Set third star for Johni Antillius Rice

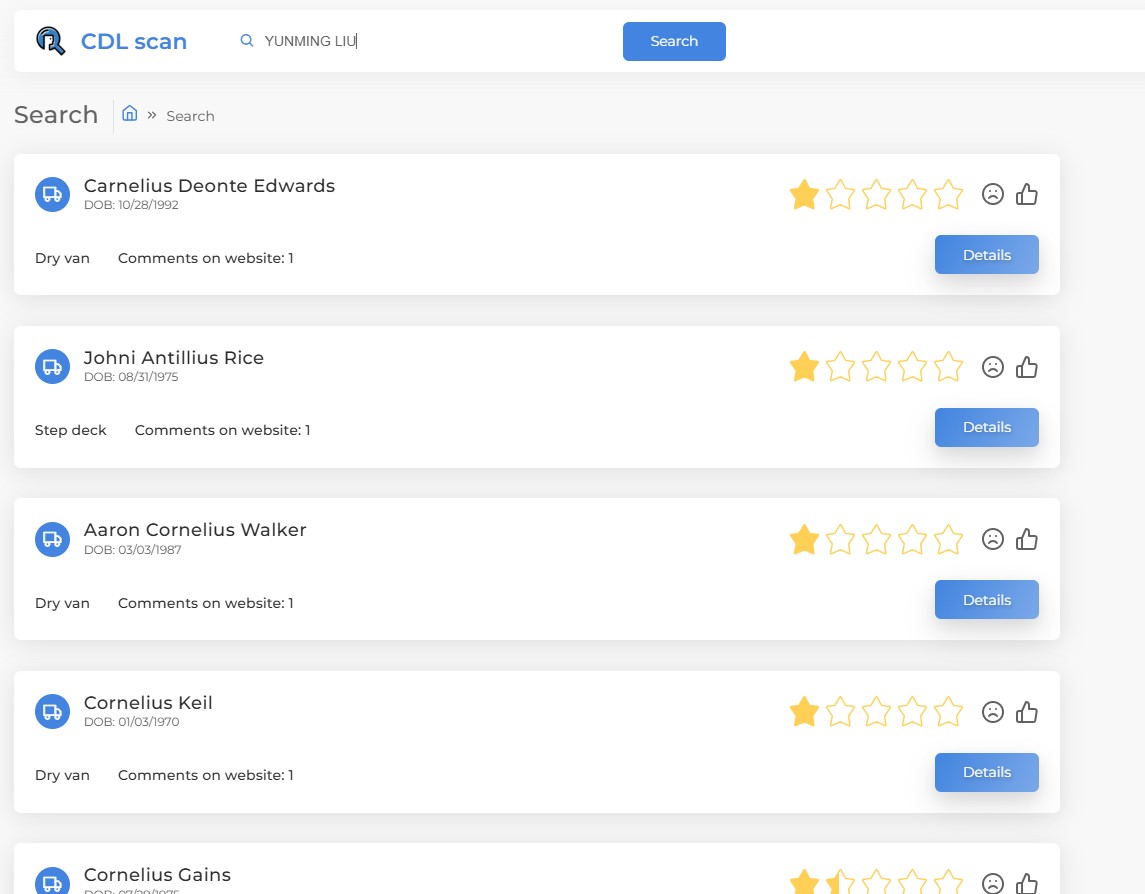click(876, 367)
